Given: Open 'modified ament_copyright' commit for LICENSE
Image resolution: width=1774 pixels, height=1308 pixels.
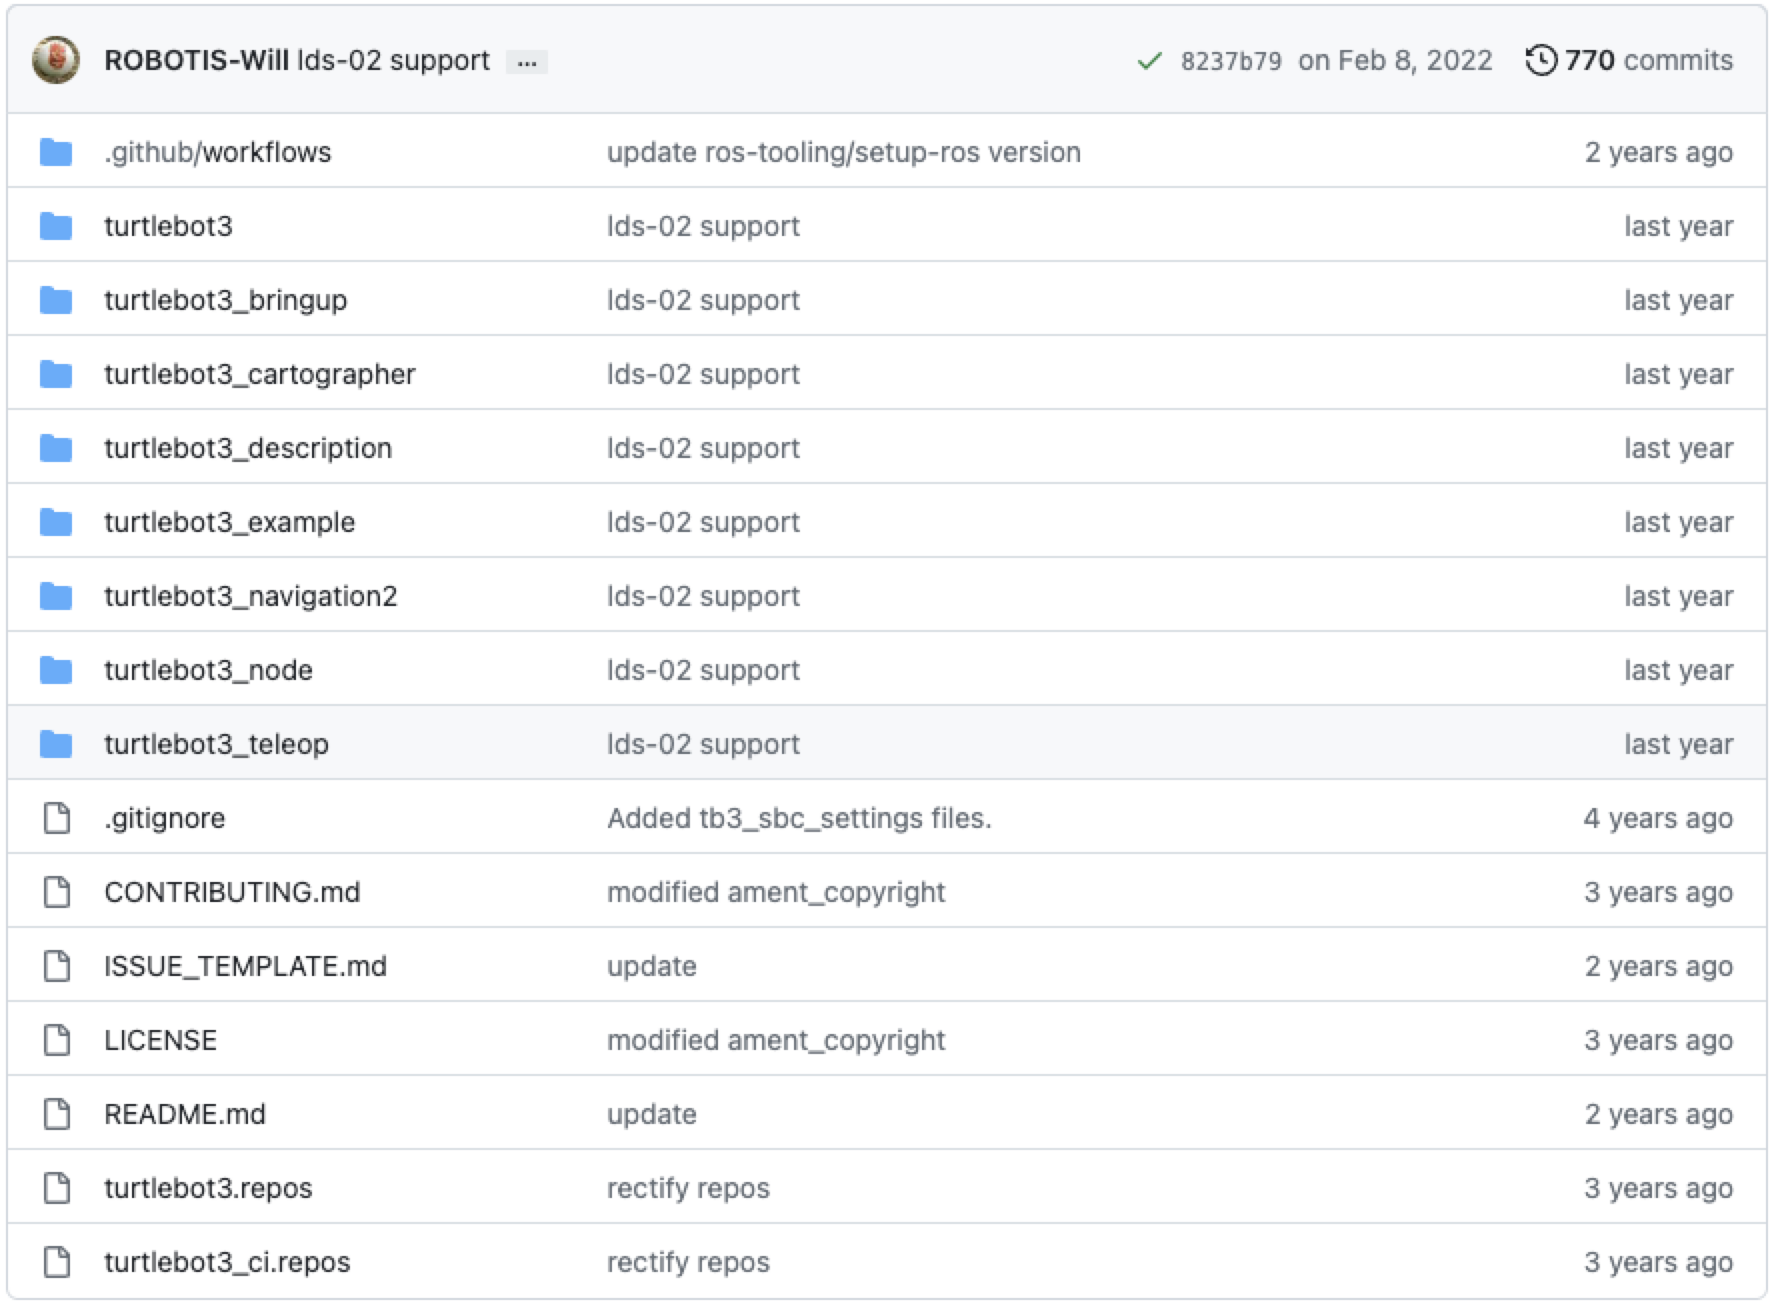Looking at the screenshot, I should 776,1040.
